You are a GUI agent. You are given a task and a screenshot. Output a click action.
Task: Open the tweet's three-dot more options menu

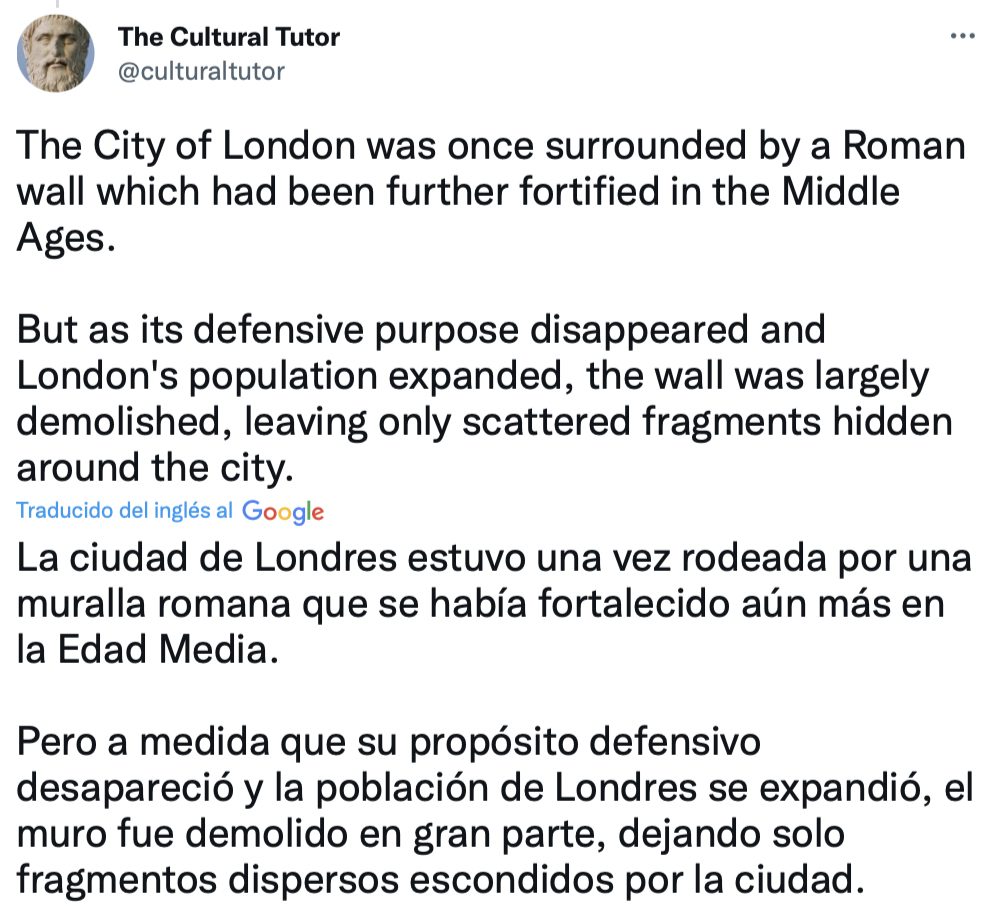pos(960,37)
